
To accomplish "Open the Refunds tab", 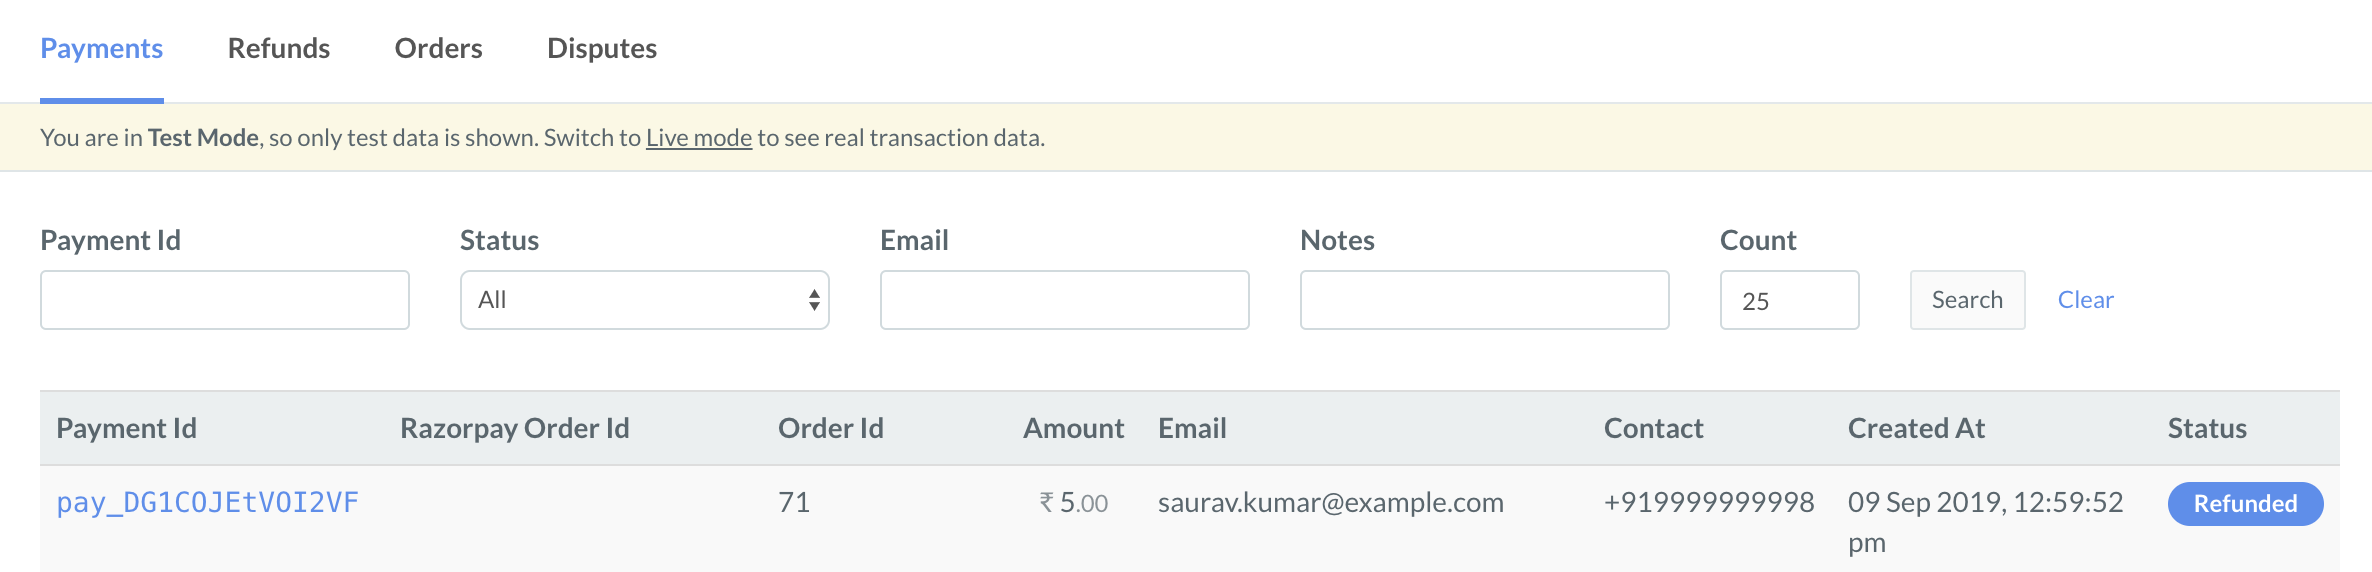I will pos(279,48).
